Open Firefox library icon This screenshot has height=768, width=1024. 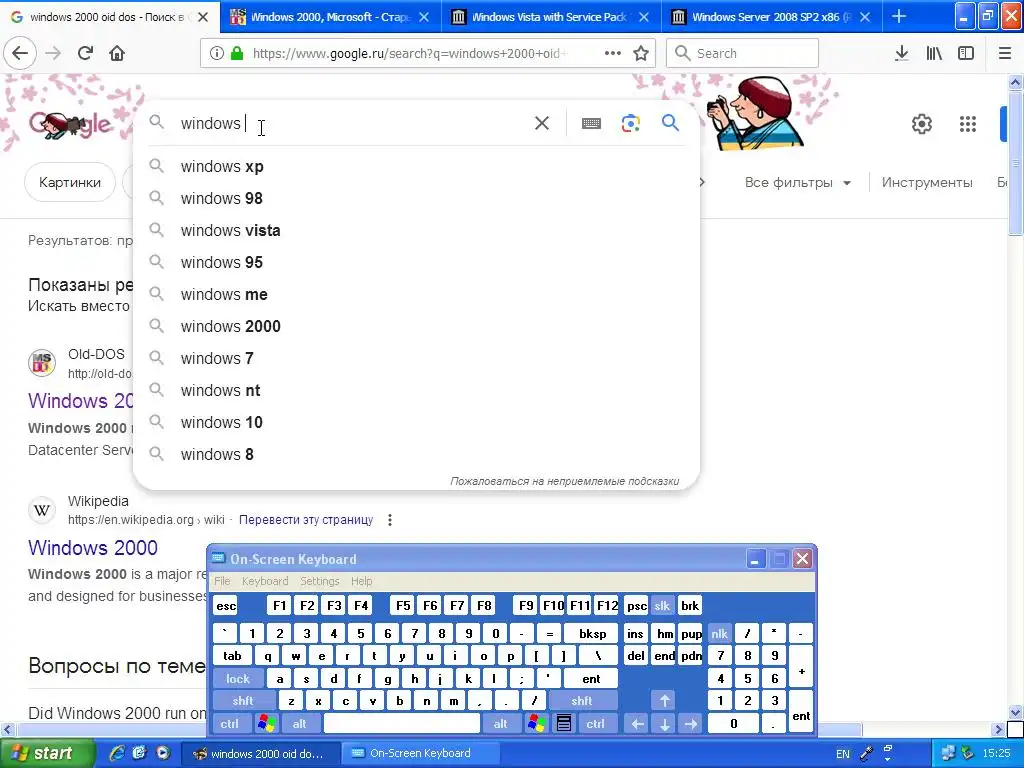tap(934, 53)
